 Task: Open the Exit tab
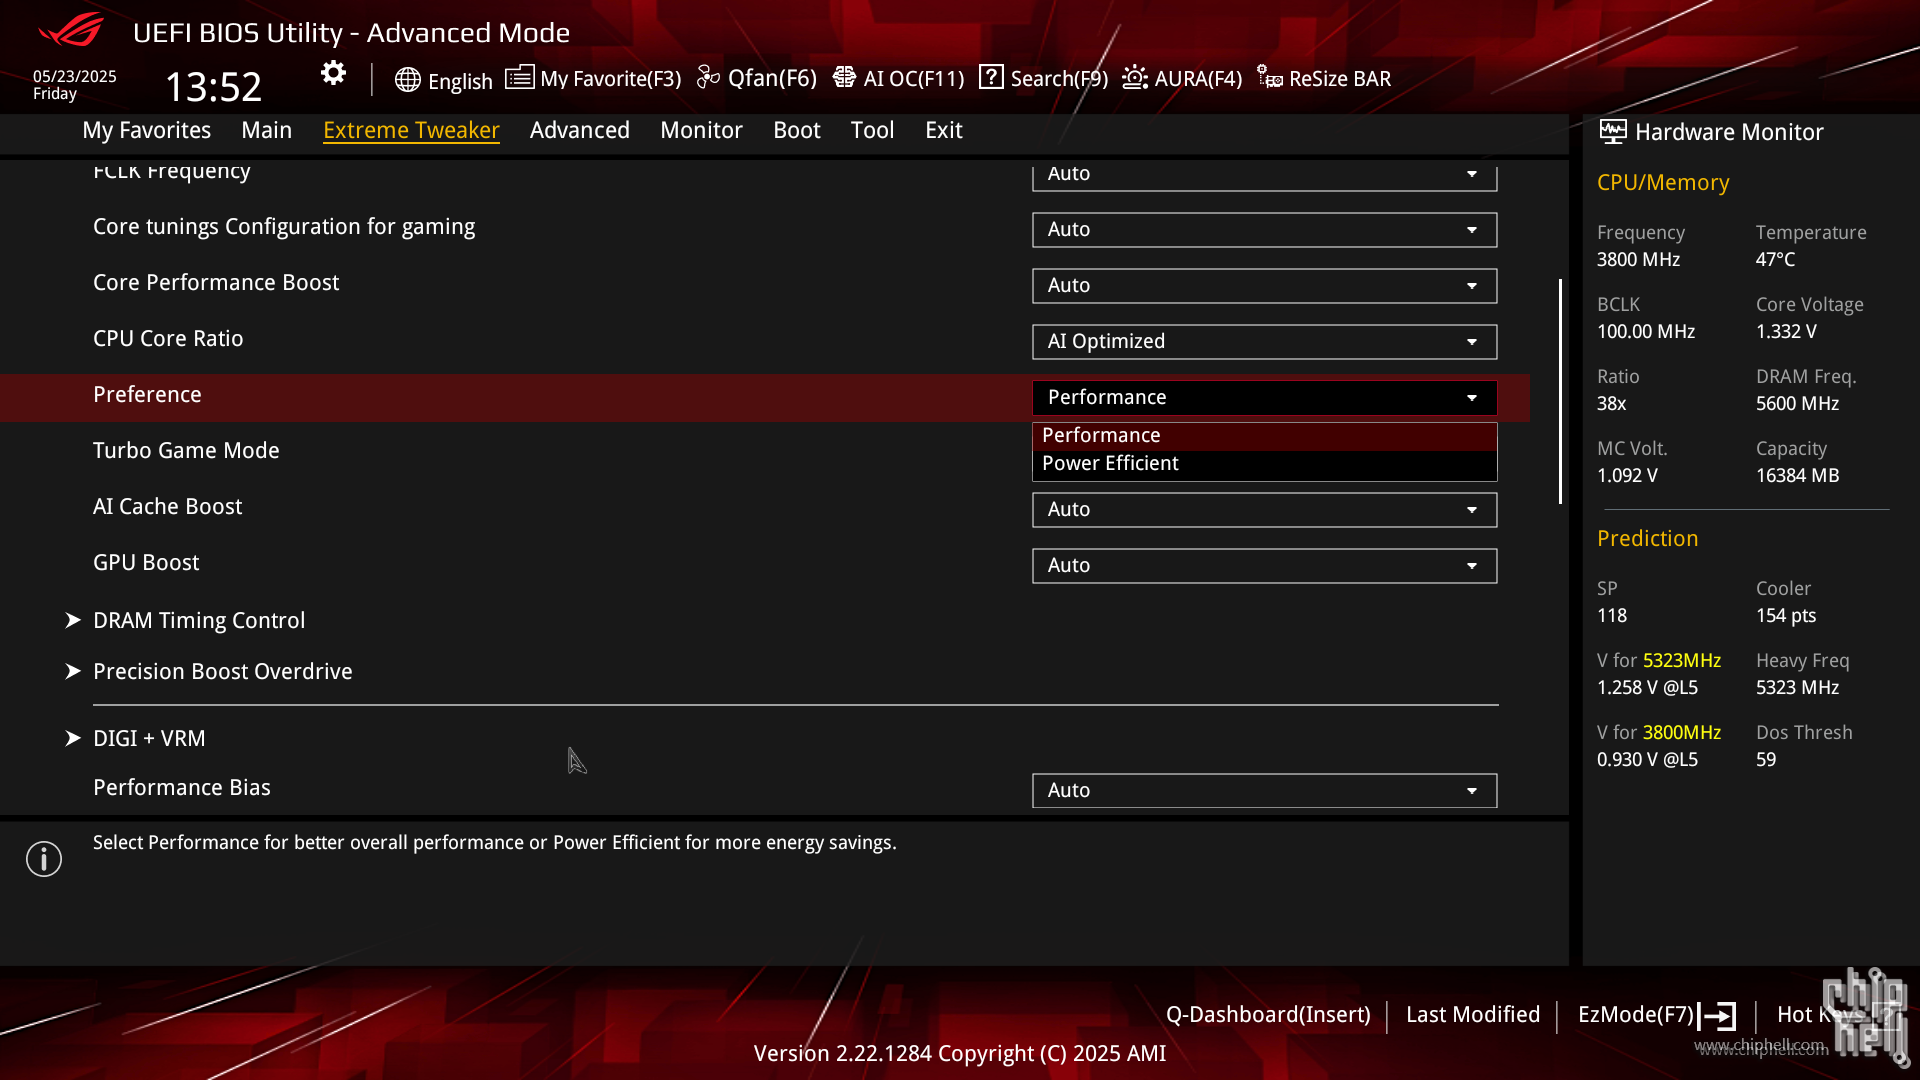(943, 130)
